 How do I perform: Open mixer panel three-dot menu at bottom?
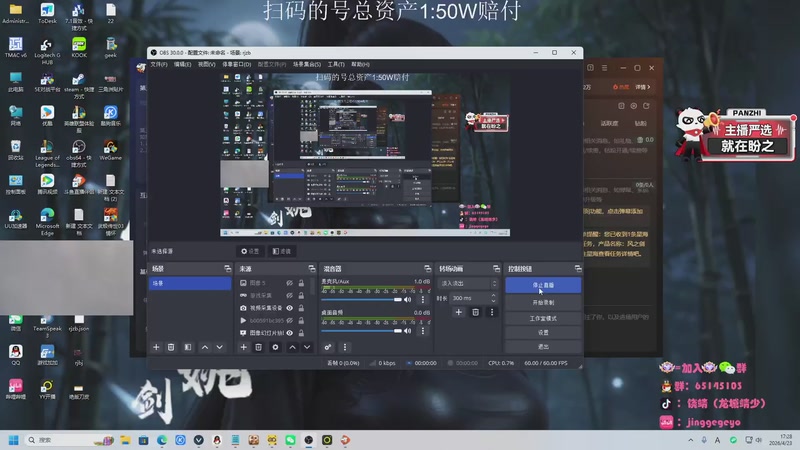click(345, 347)
